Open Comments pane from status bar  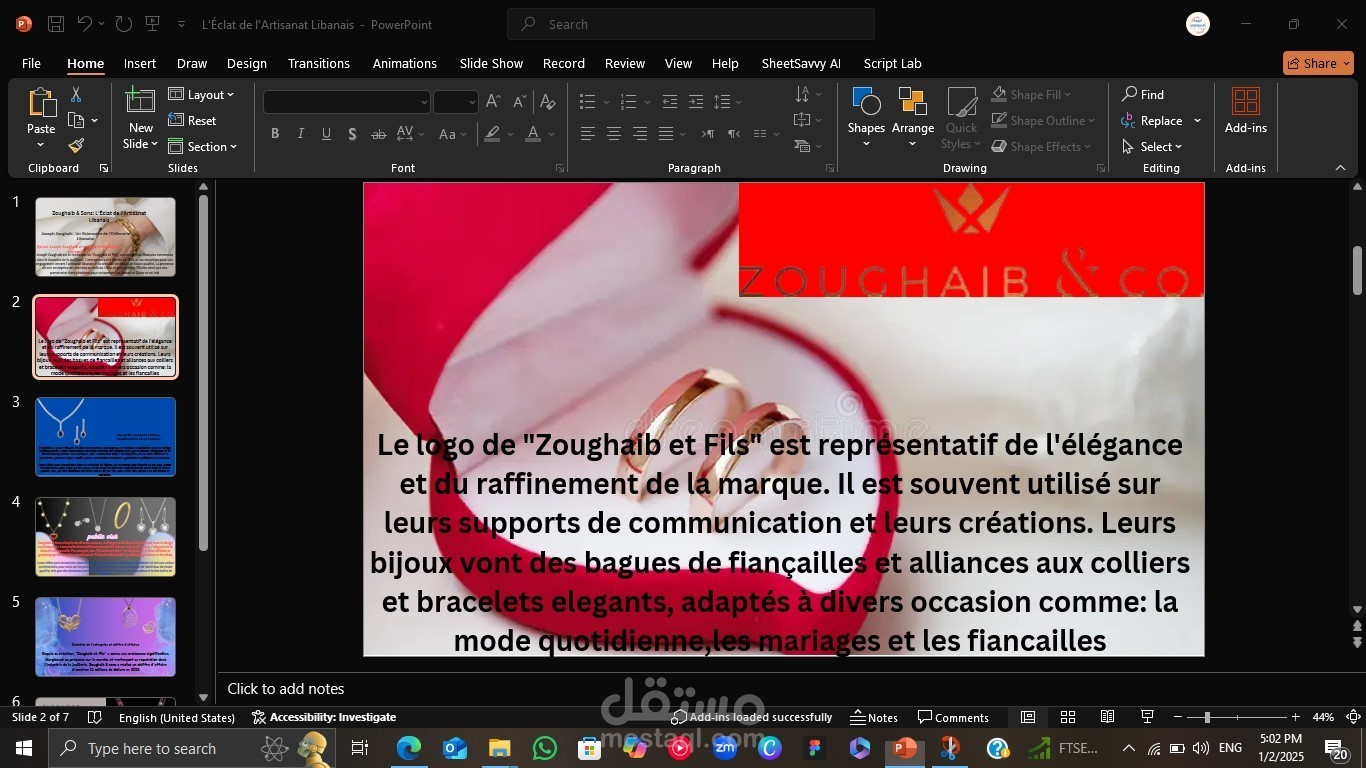pos(953,717)
